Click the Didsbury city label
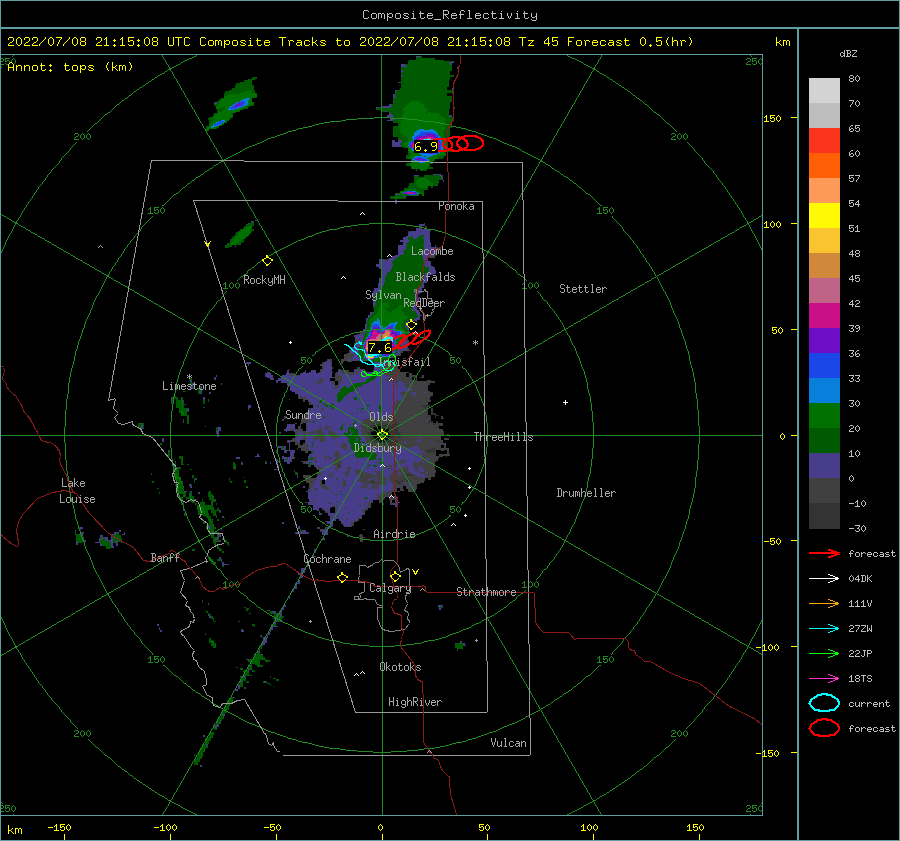Image resolution: width=900 pixels, height=841 pixels. point(377,448)
